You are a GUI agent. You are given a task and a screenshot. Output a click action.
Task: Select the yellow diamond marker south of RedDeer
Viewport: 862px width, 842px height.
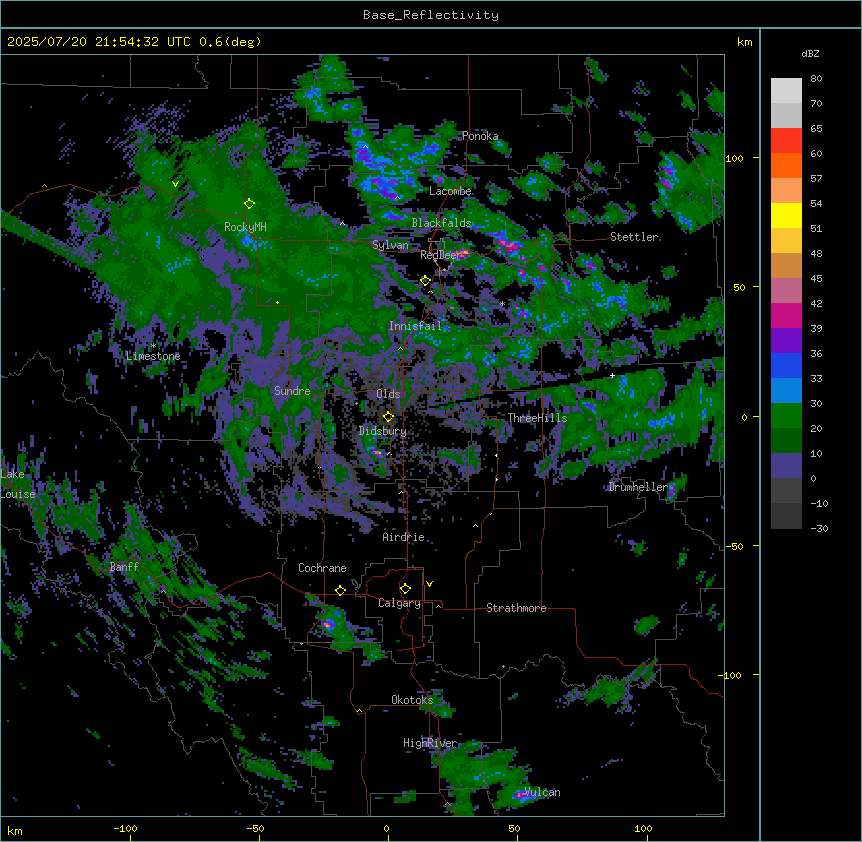[x=425, y=281]
